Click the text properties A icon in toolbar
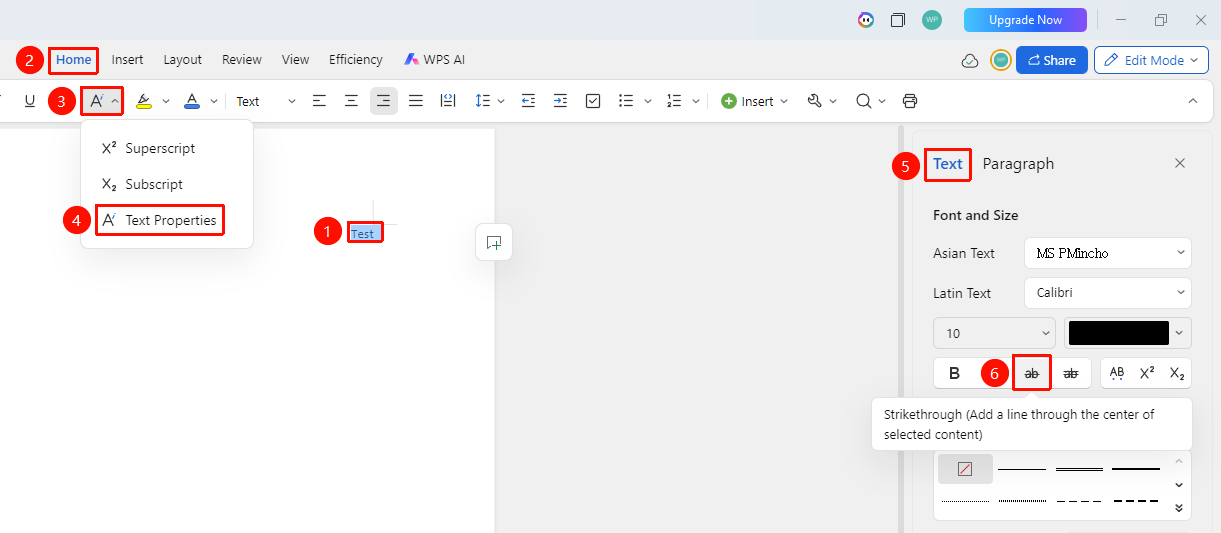 96,101
